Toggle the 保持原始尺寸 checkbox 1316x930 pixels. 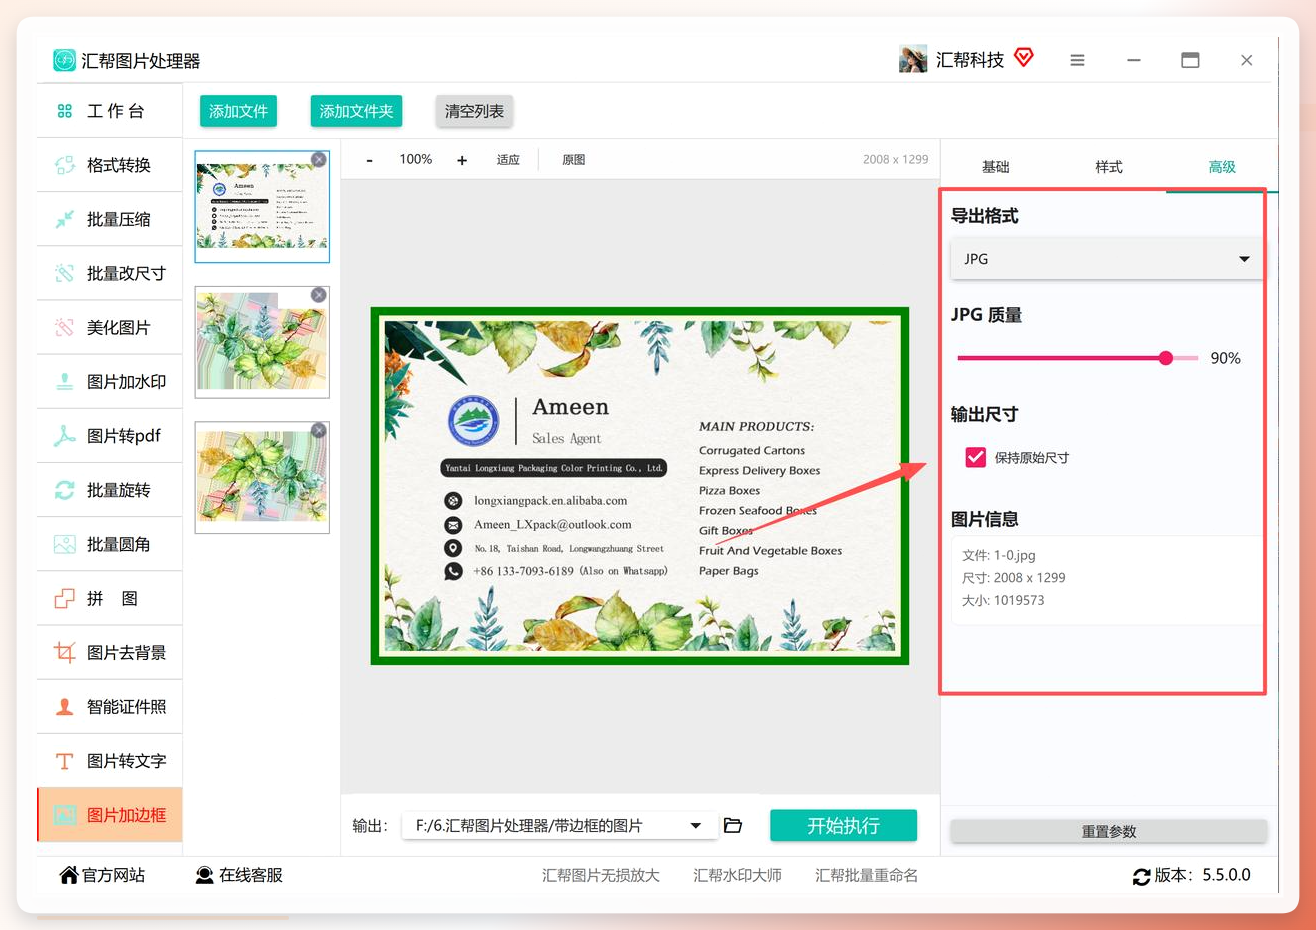pos(975,457)
